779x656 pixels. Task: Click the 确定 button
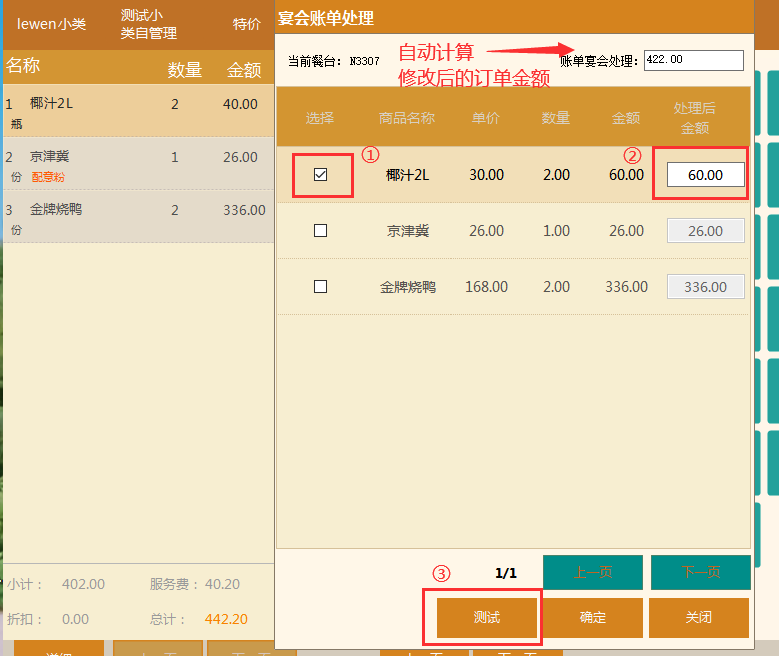pos(593,617)
